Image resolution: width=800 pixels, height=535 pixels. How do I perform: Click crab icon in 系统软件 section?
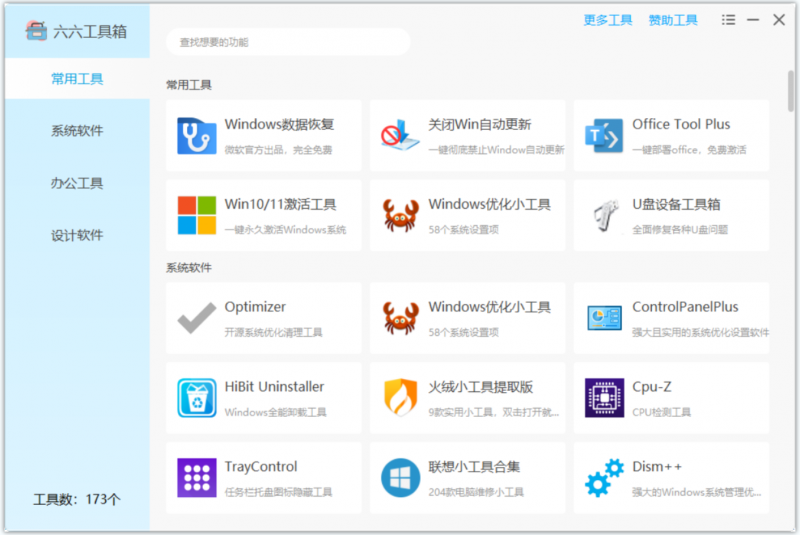click(401, 318)
